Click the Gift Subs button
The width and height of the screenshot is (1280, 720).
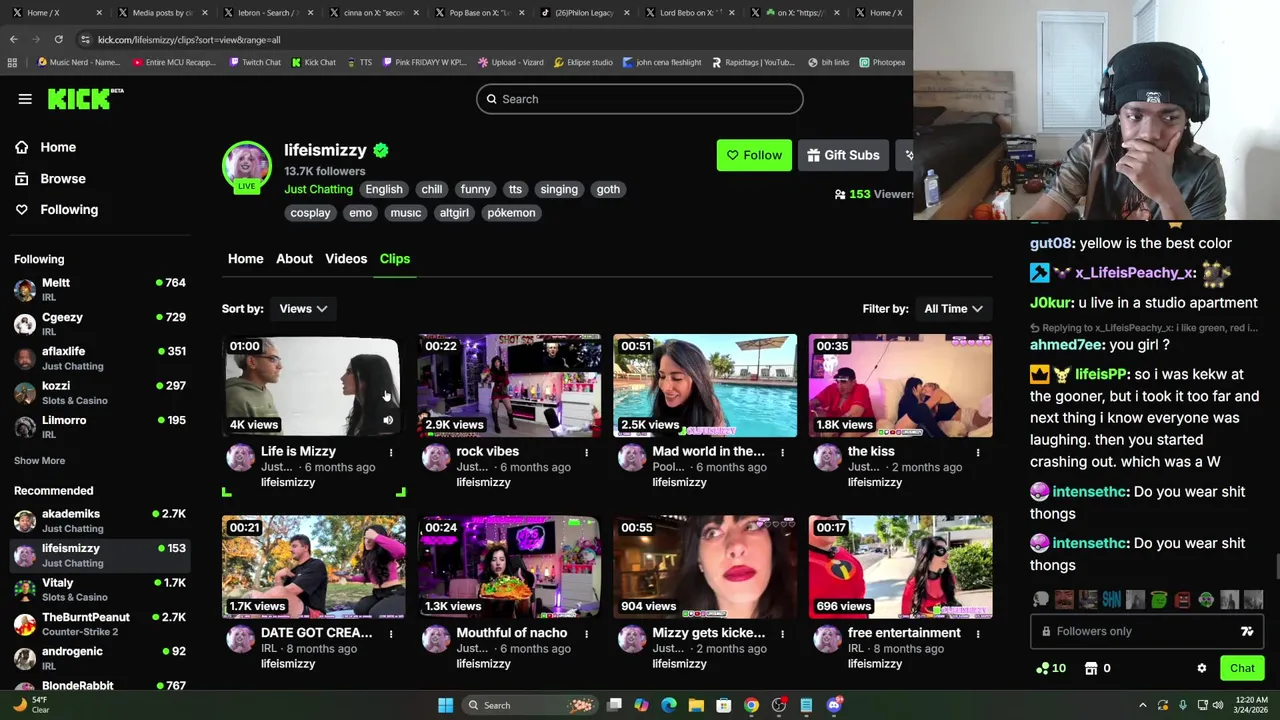843,155
